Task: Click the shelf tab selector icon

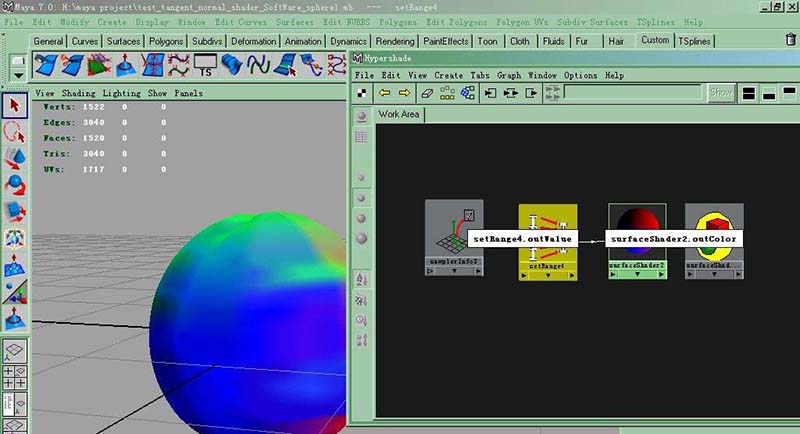Action: tap(18, 61)
